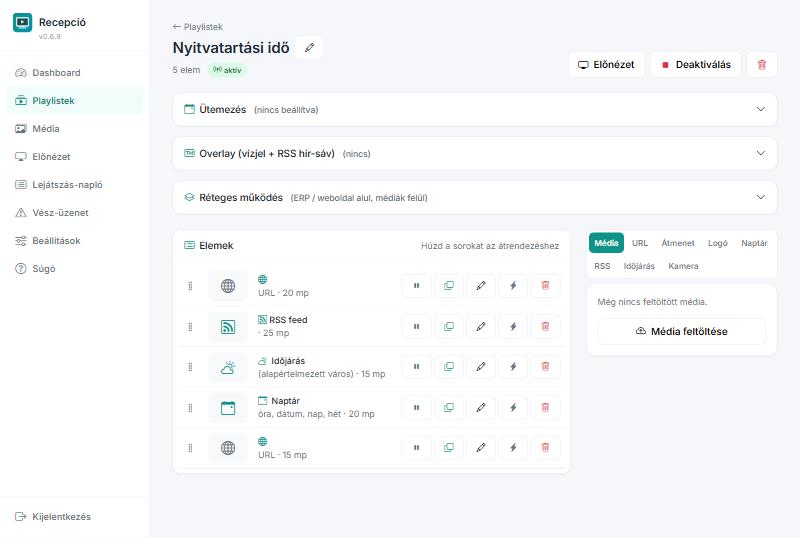Viewport: 800px width, 538px height.
Task: Switch to the Kamera tab
Action: coord(683,266)
